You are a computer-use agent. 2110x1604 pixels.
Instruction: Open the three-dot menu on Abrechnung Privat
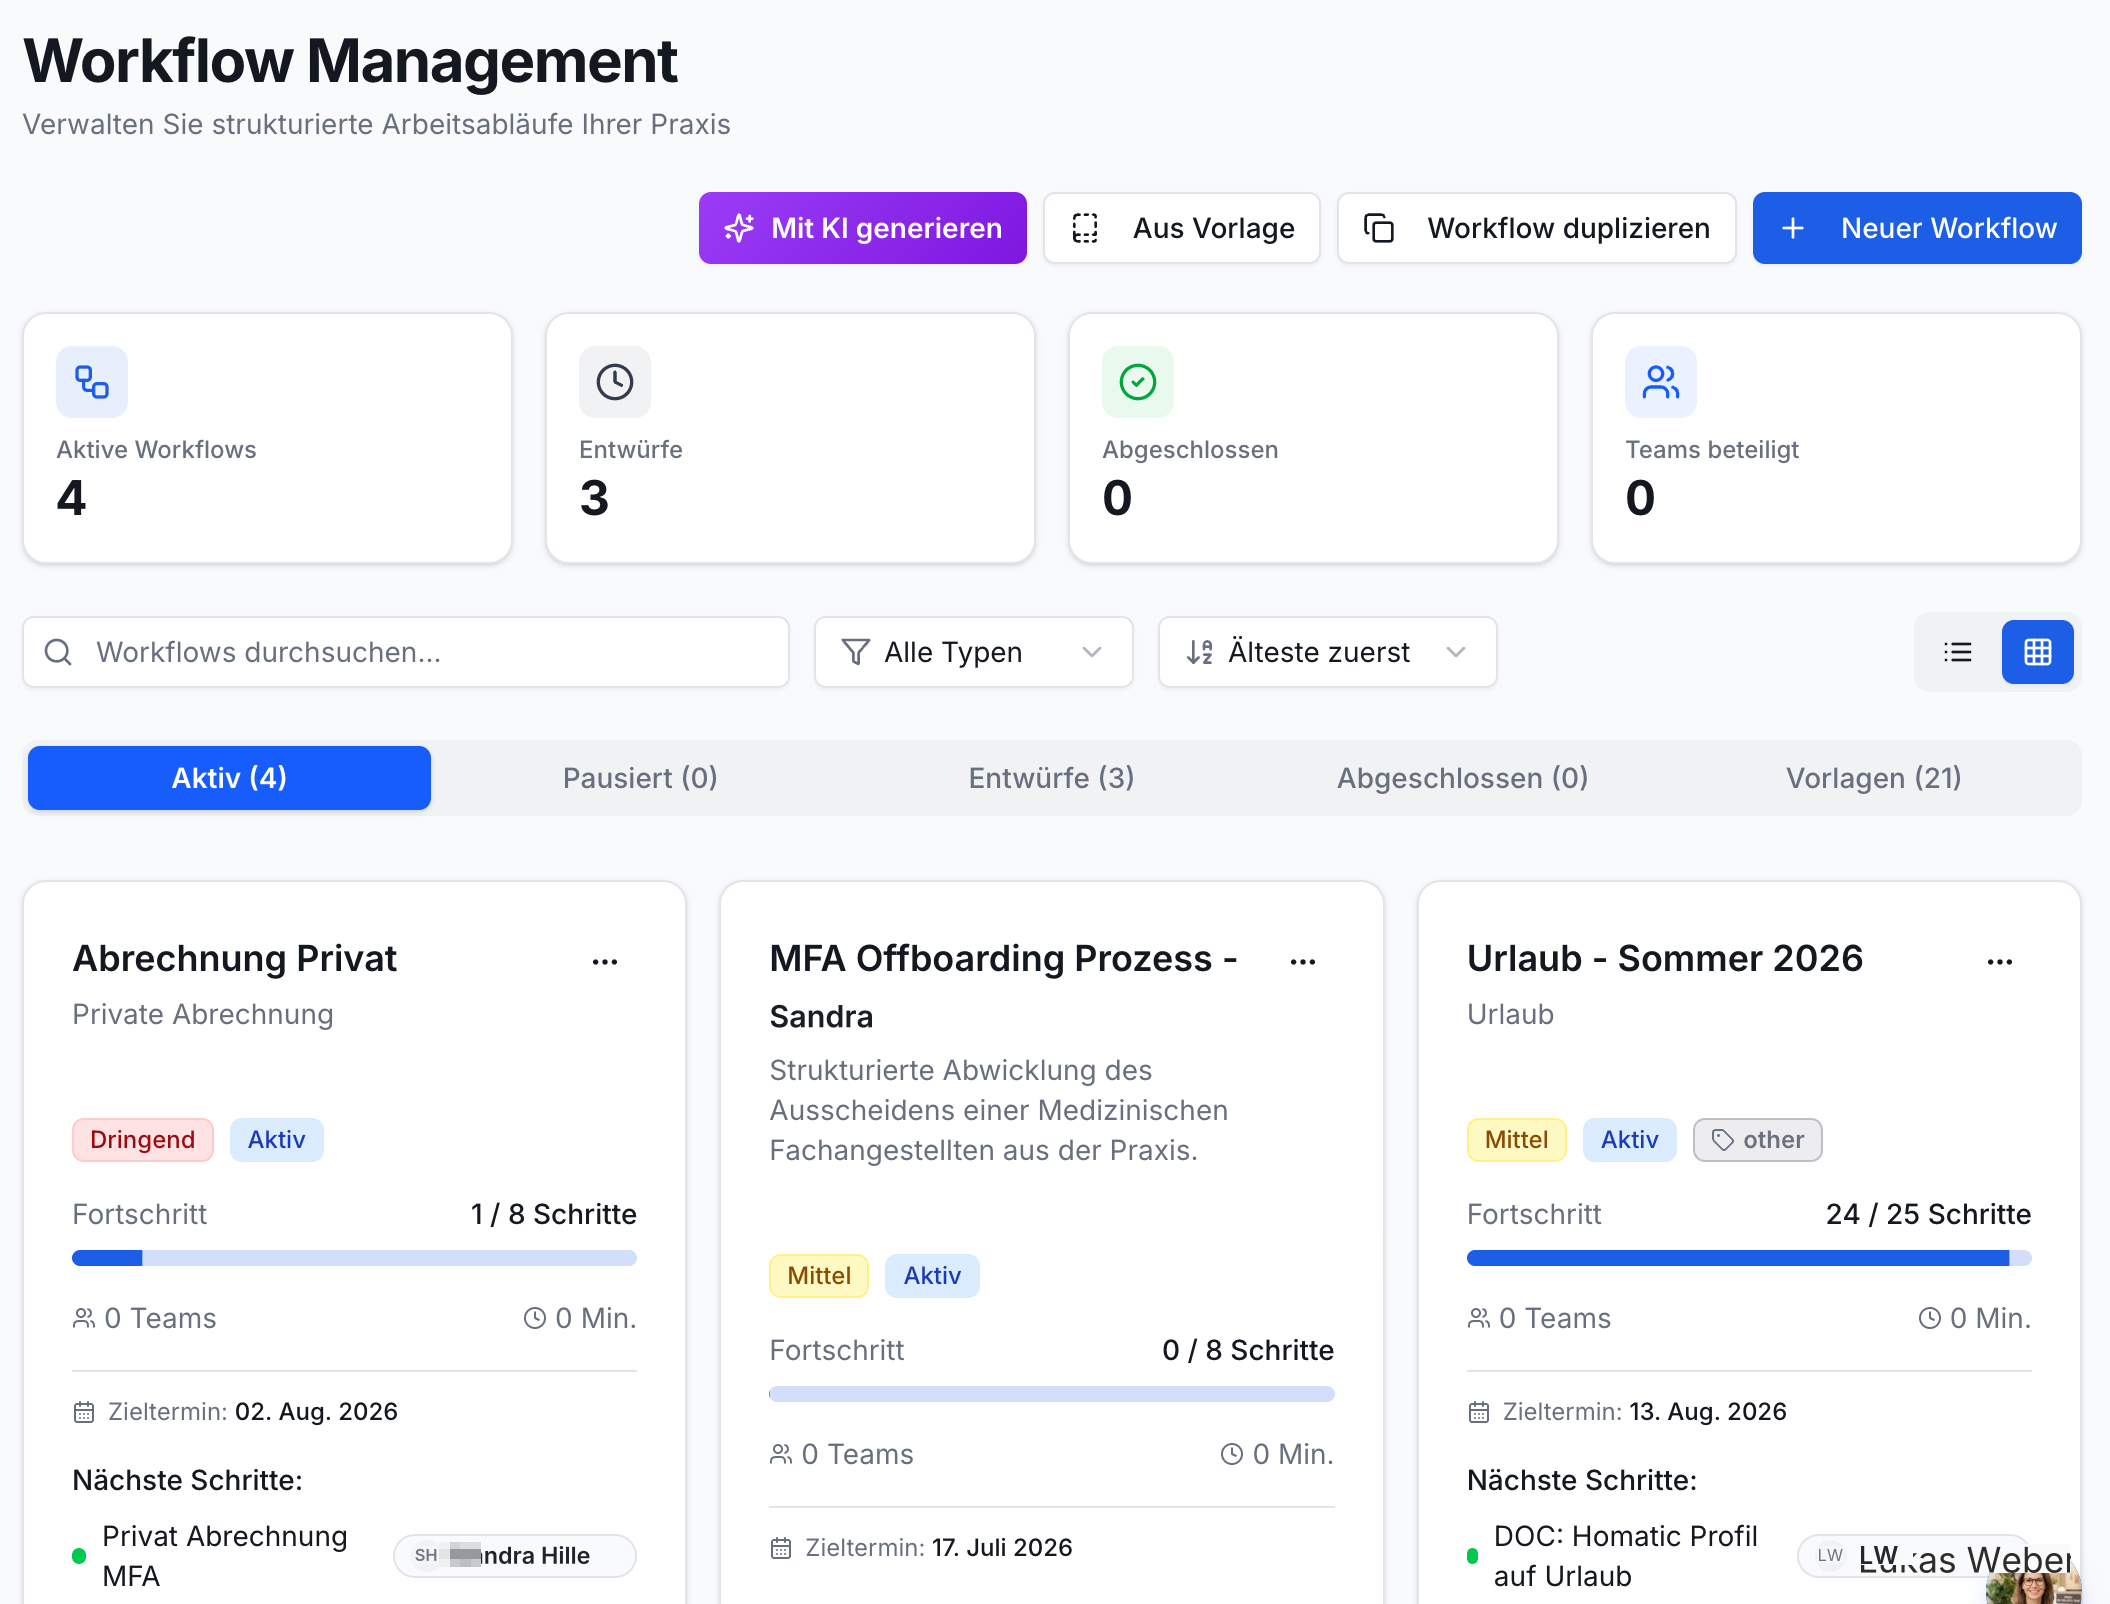coord(605,962)
